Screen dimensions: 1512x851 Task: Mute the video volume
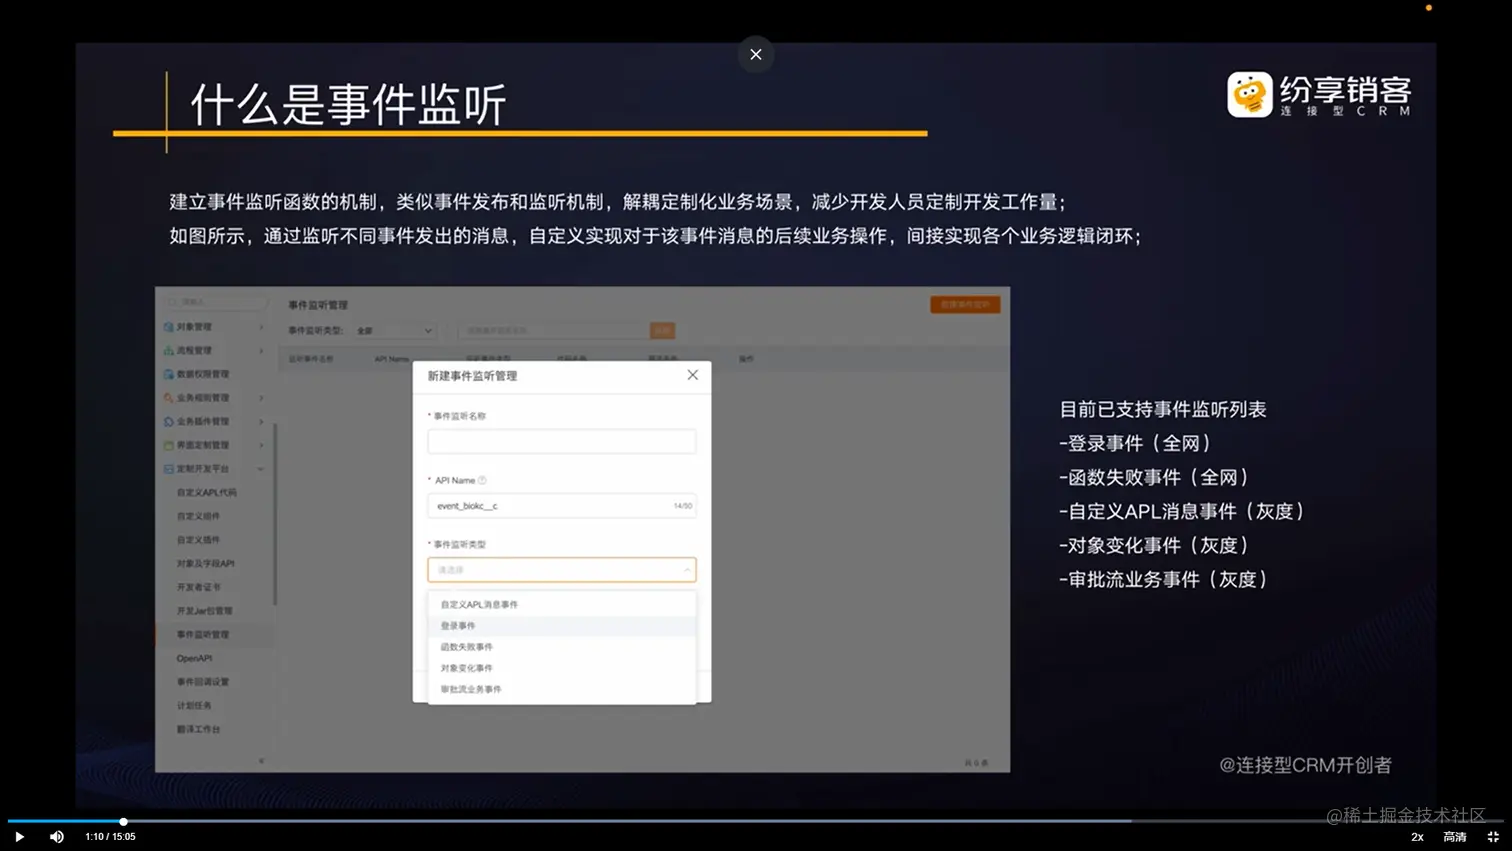click(57, 837)
